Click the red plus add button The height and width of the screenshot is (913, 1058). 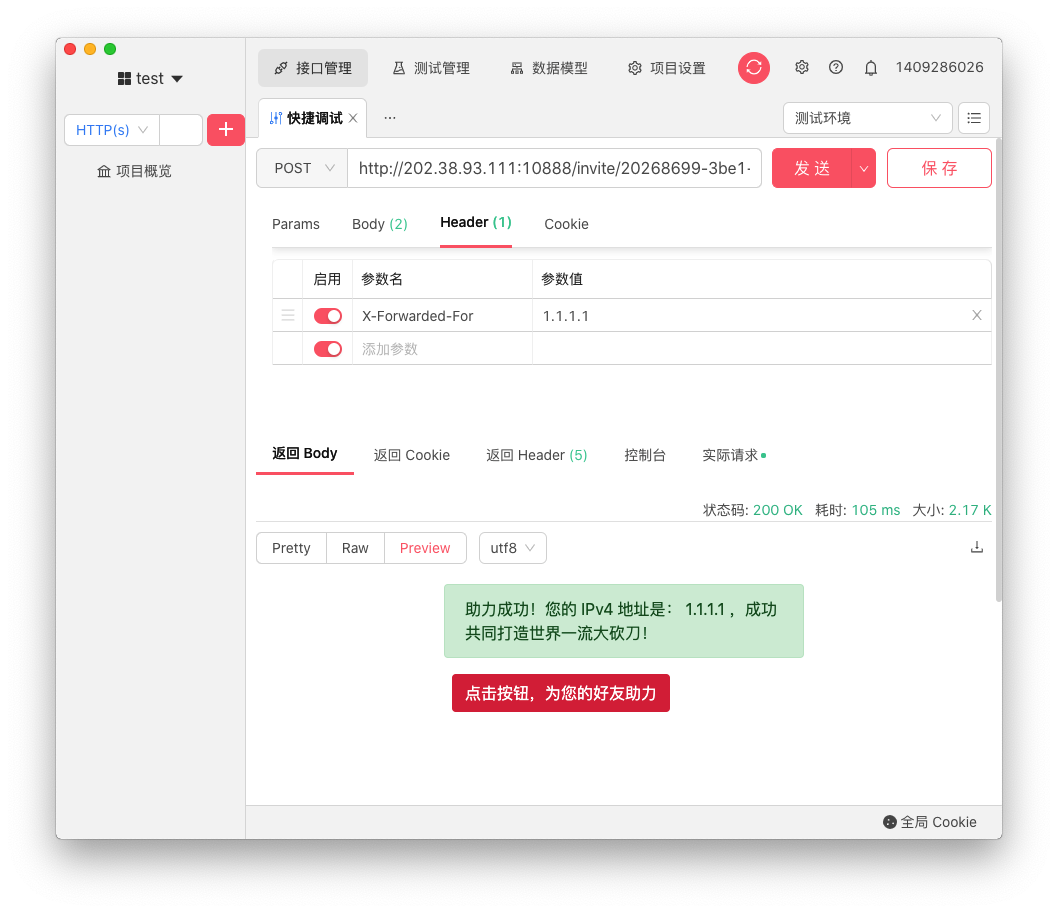(x=226, y=129)
